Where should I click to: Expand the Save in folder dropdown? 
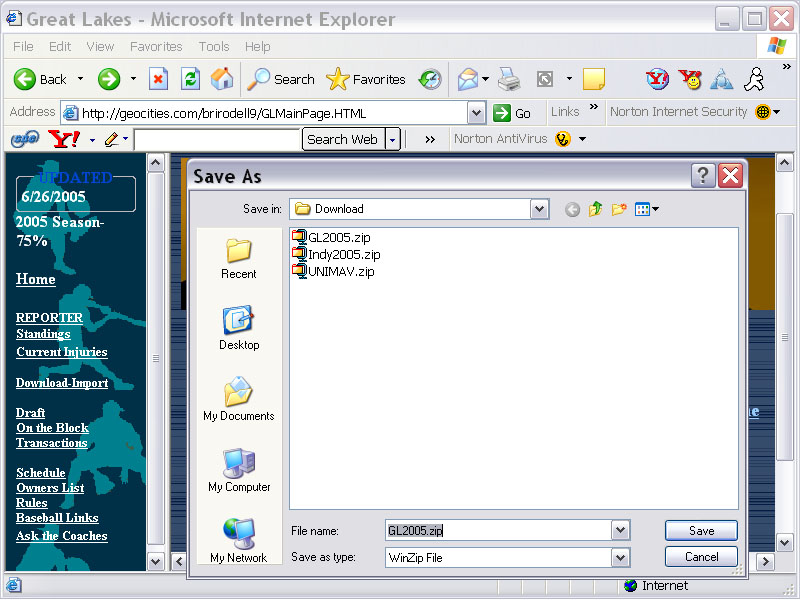pos(540,209)
